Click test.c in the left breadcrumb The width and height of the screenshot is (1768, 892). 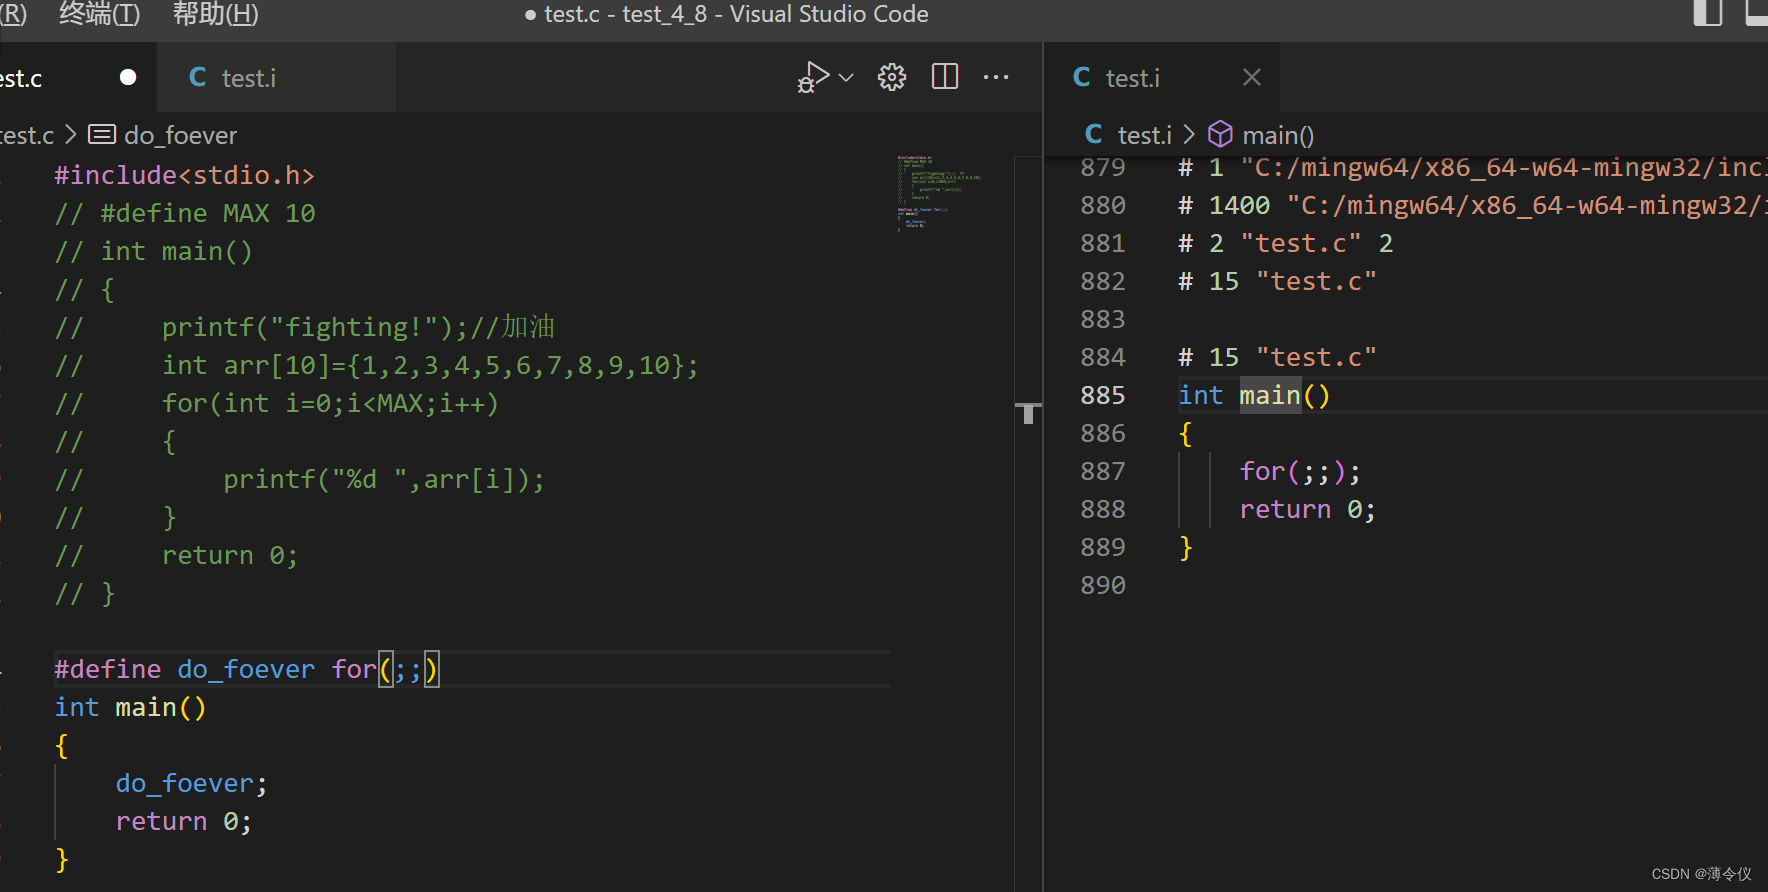click(27, 135)
